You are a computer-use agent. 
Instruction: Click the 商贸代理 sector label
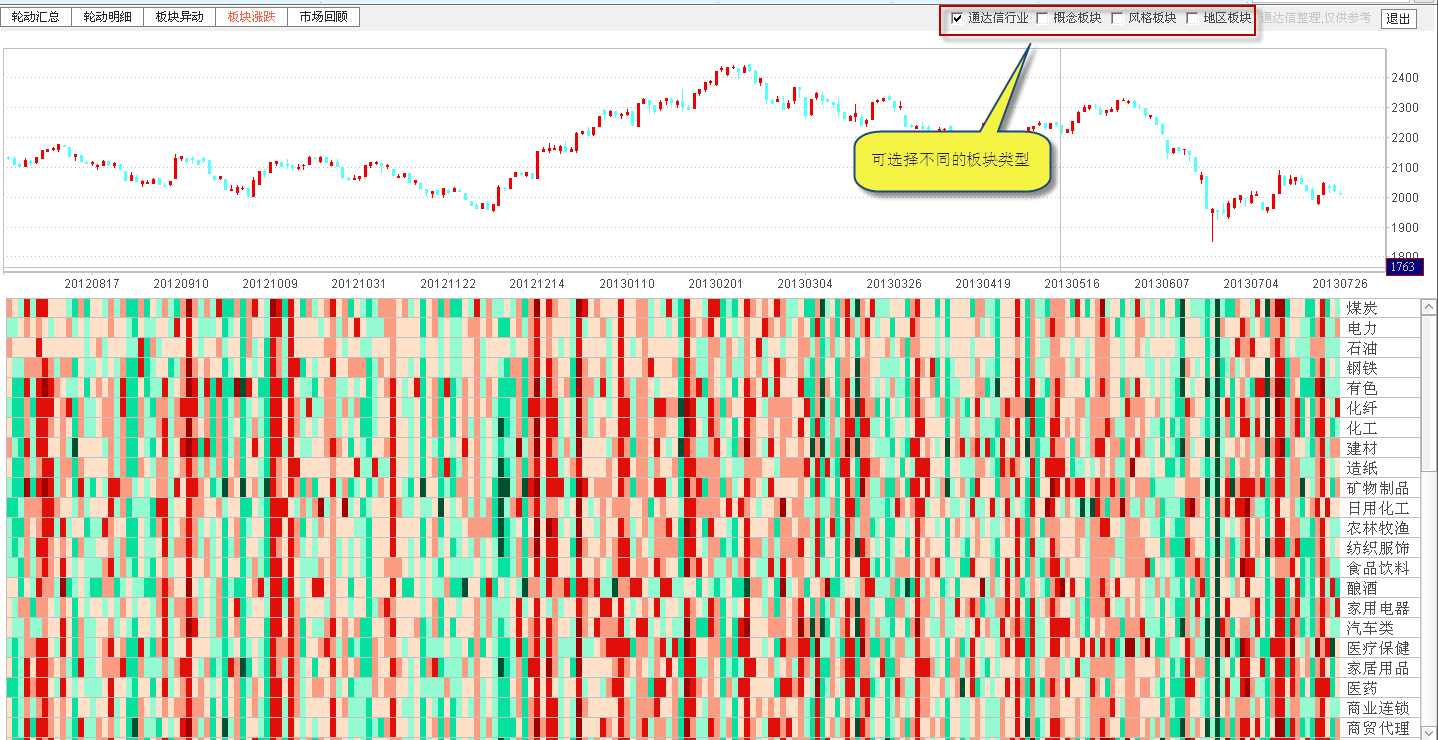pyautogui.click(x=1377, y=728)
